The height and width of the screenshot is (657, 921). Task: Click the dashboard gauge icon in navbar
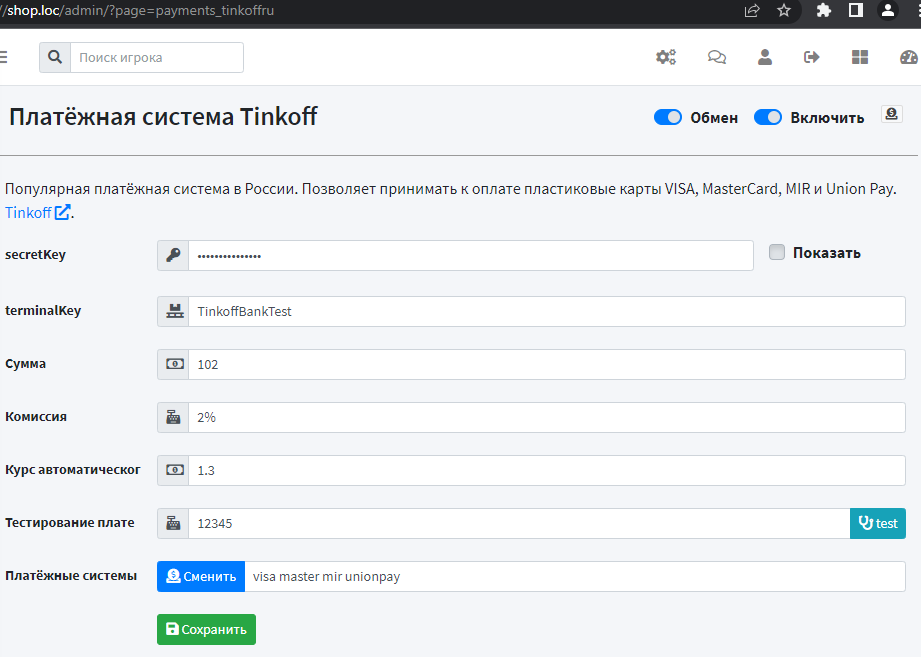(x=908, y=57)
